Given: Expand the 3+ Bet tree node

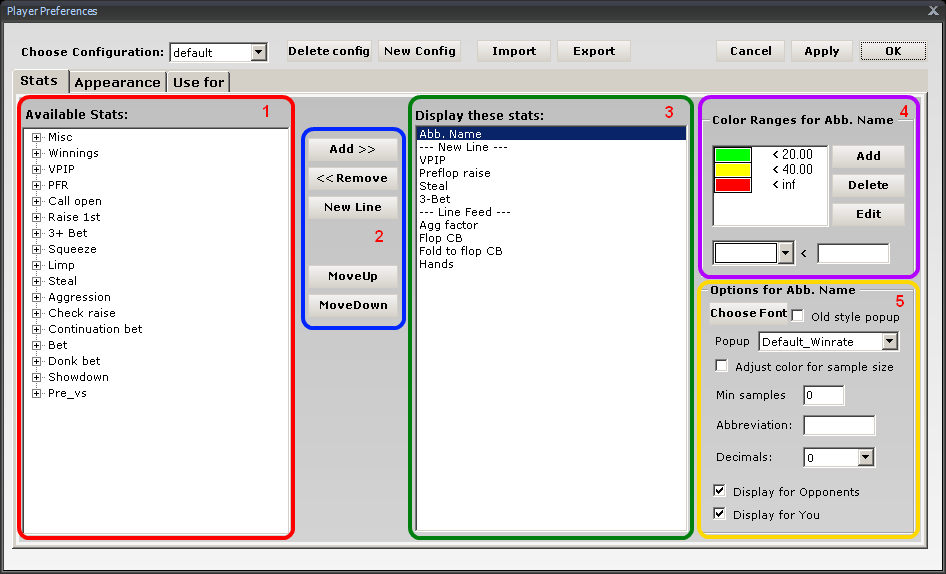Looking at the screenshot, I should pyautogui.click(x=37, y=234).
